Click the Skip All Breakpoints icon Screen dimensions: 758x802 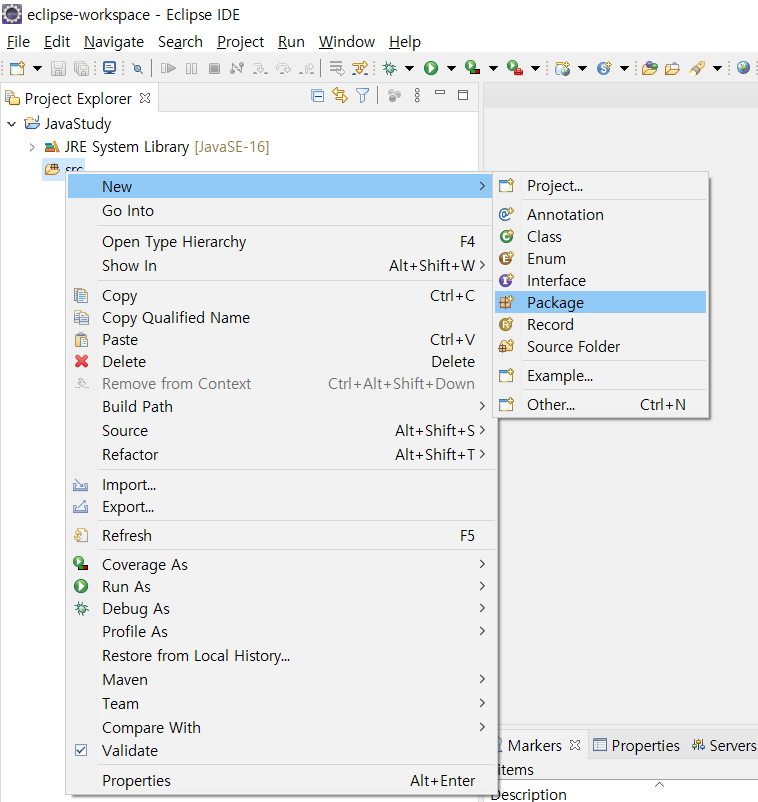tap(137, 68)
